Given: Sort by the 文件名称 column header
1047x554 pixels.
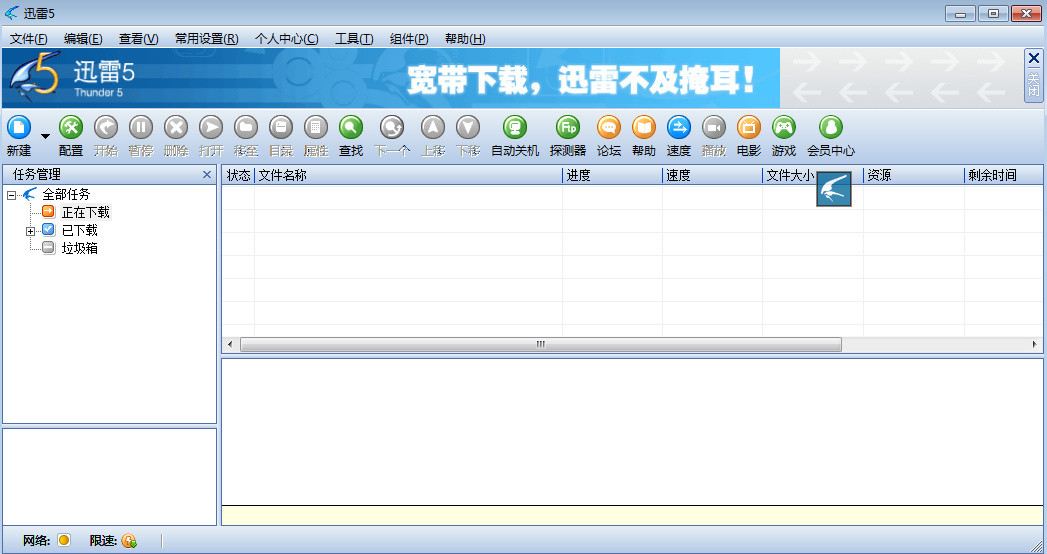Looking at the screenshot, I should [x=408, y=176].
